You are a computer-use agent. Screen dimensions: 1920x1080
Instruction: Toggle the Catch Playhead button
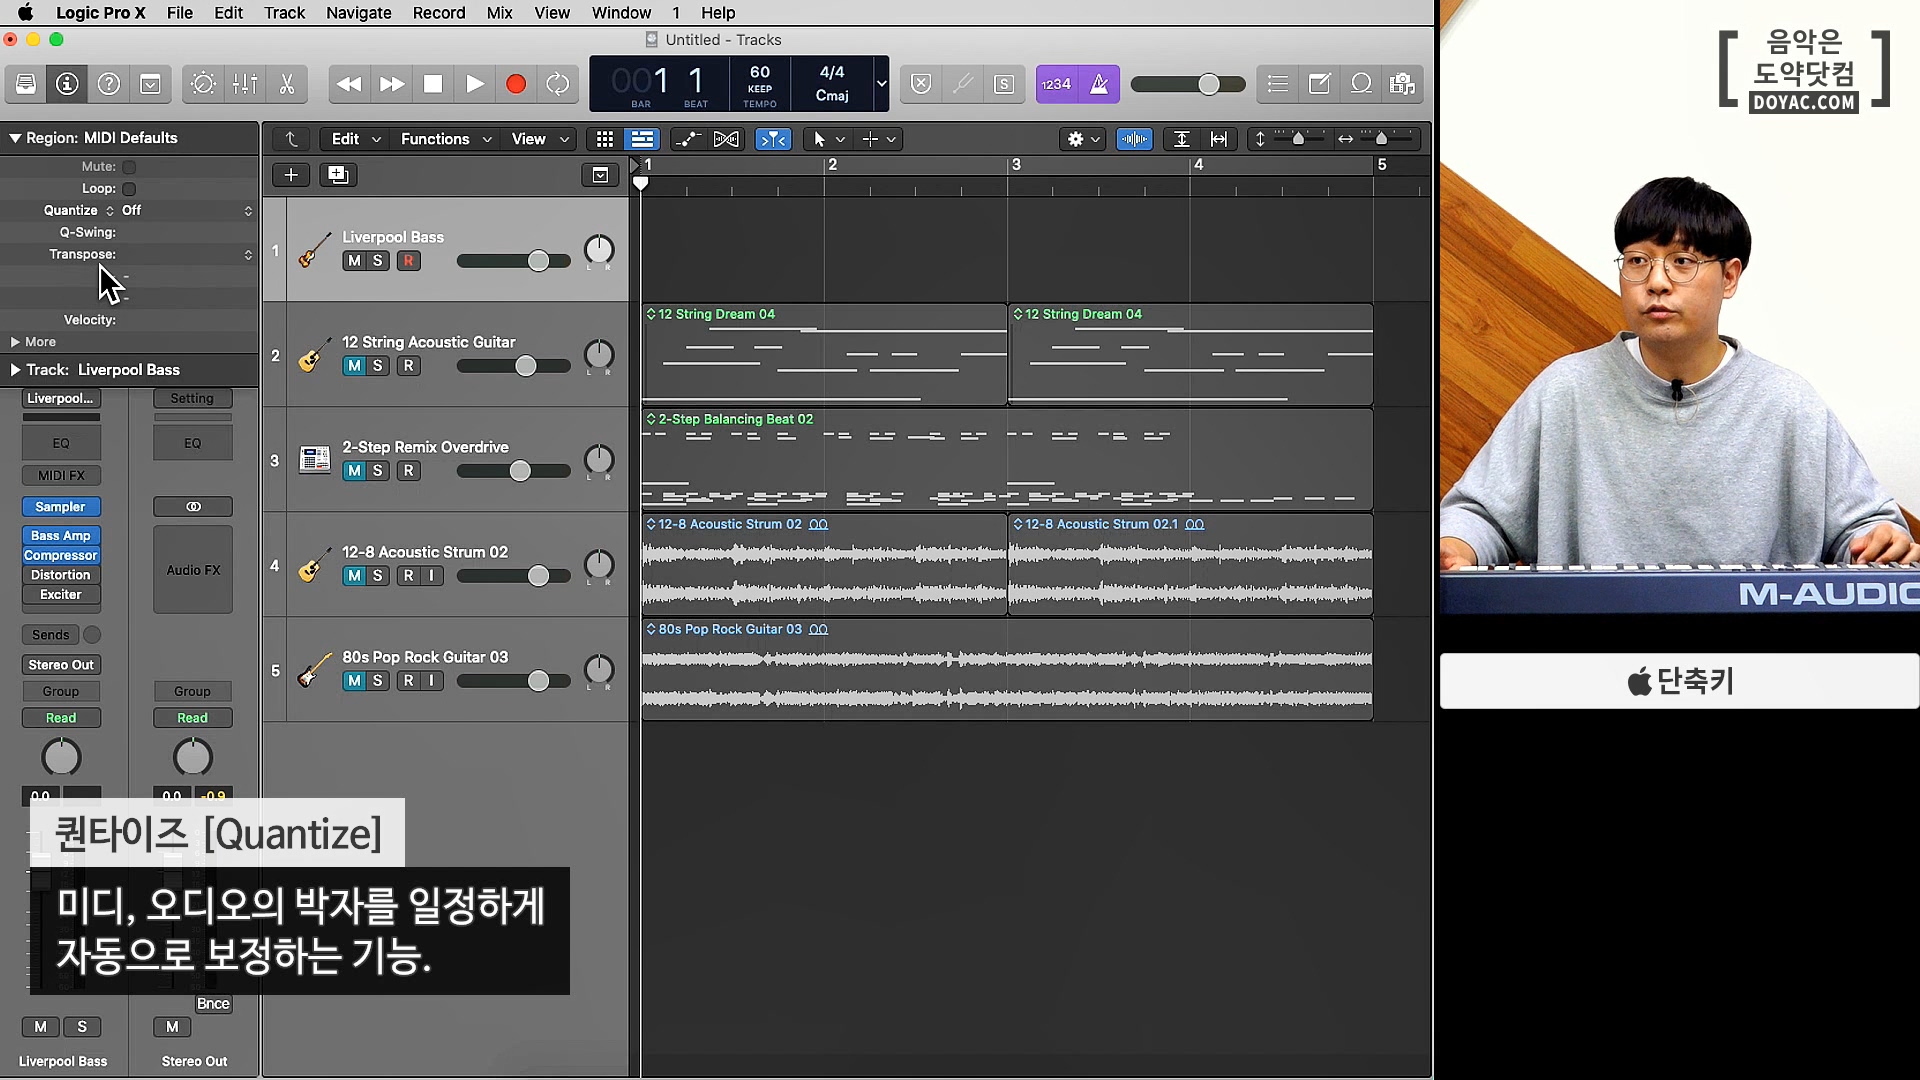pyautogui.click(x=773, y=139)
